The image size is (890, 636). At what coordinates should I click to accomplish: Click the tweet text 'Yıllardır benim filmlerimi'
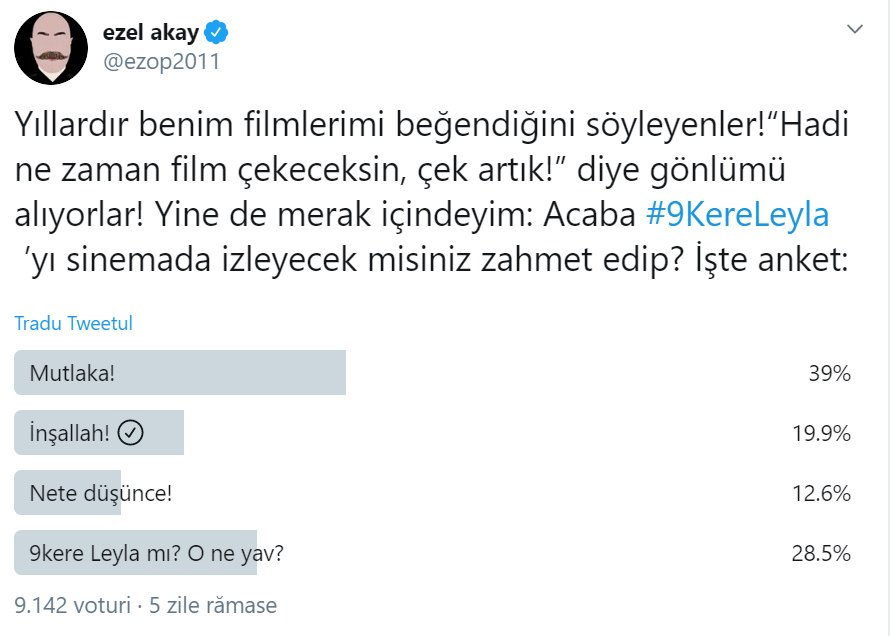click(200, 125)
